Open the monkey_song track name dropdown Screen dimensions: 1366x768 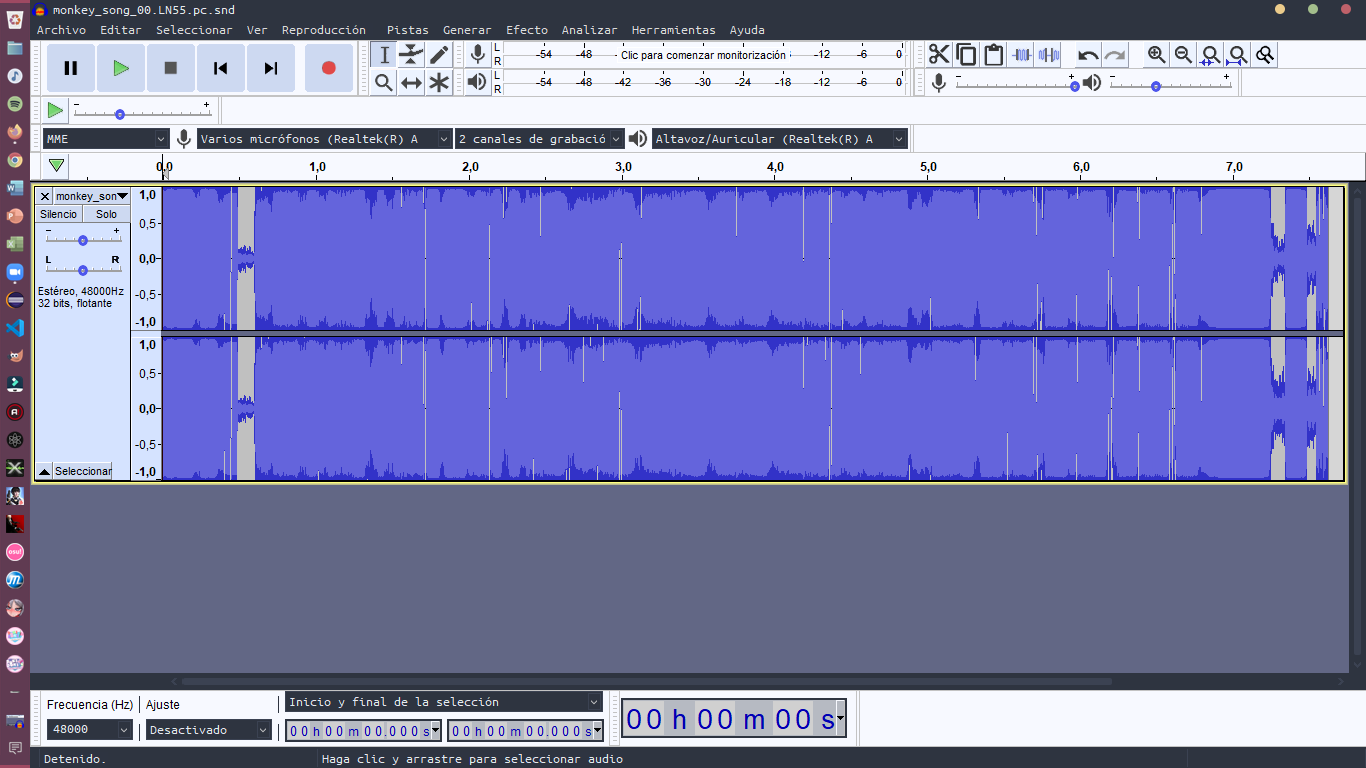[x=92, y=196]
